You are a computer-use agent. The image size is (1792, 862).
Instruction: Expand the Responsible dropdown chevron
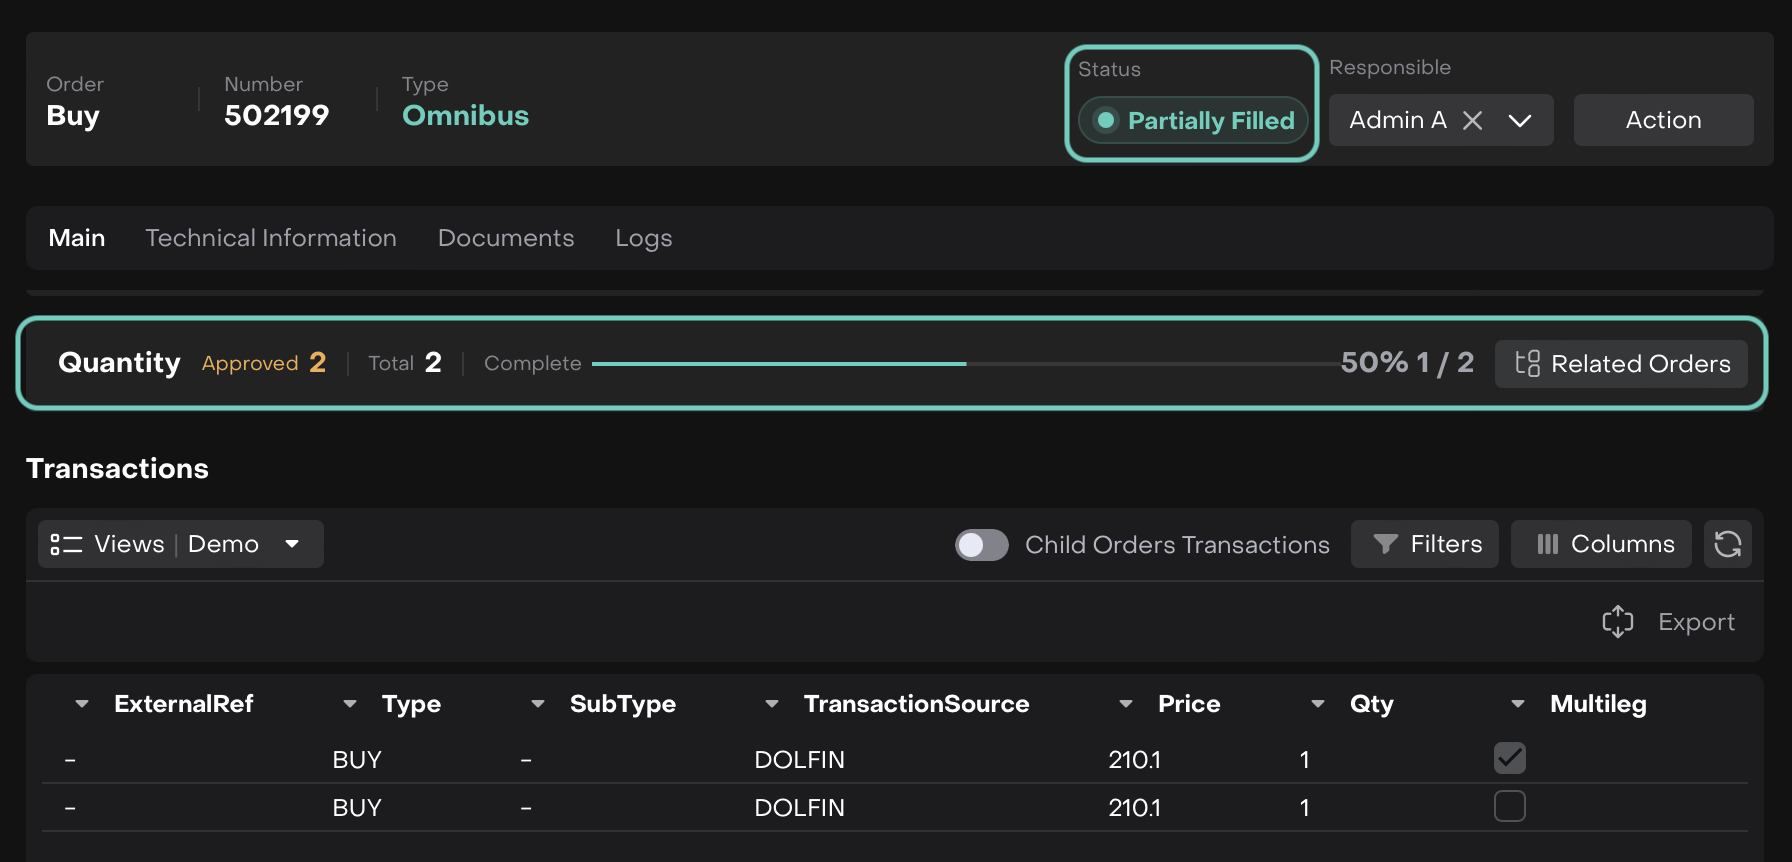[1519, 120]
